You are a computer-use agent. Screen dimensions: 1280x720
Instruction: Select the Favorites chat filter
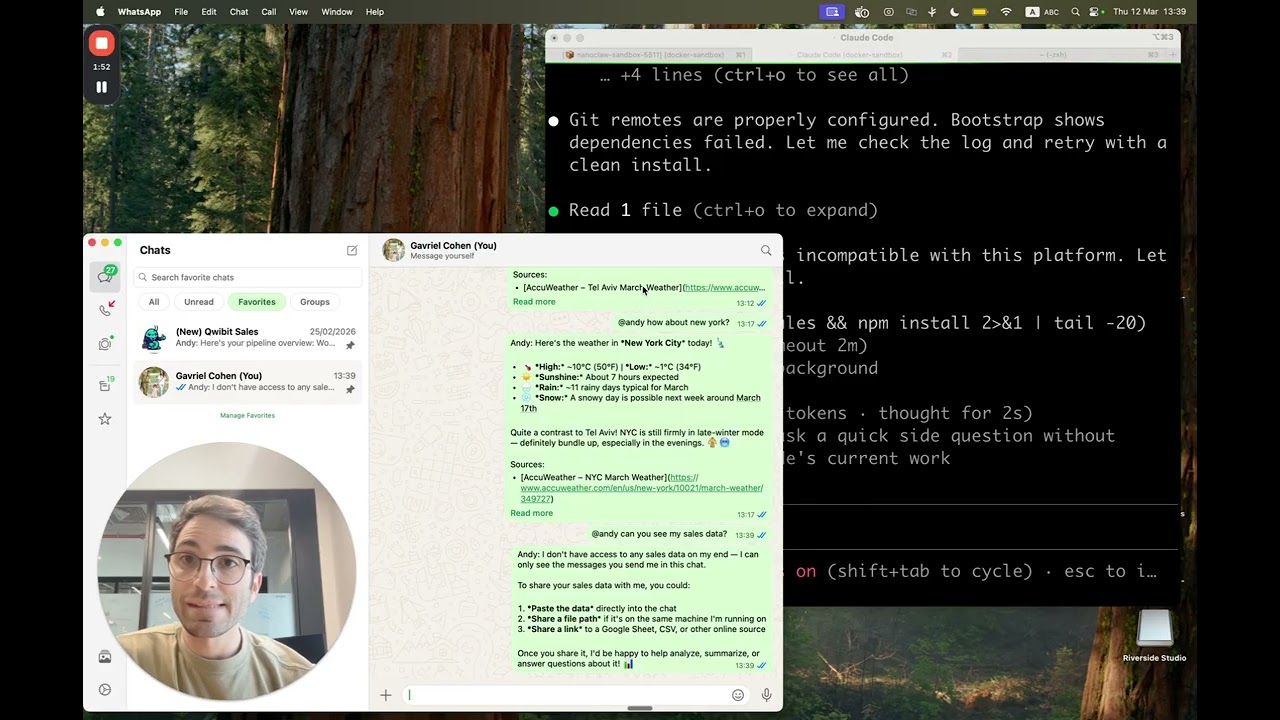click(x=257, y=301)
